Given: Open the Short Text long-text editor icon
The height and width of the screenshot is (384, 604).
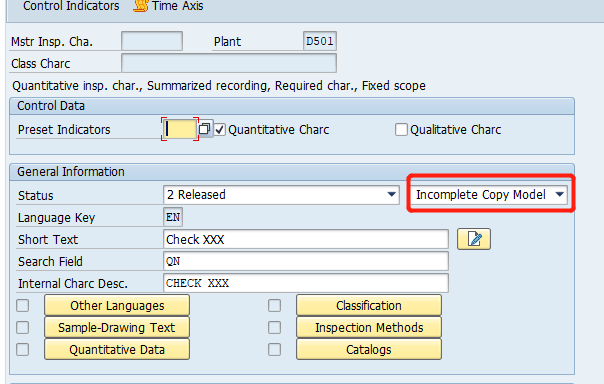Looking at the screenshot, I should [x=474, y=239].
